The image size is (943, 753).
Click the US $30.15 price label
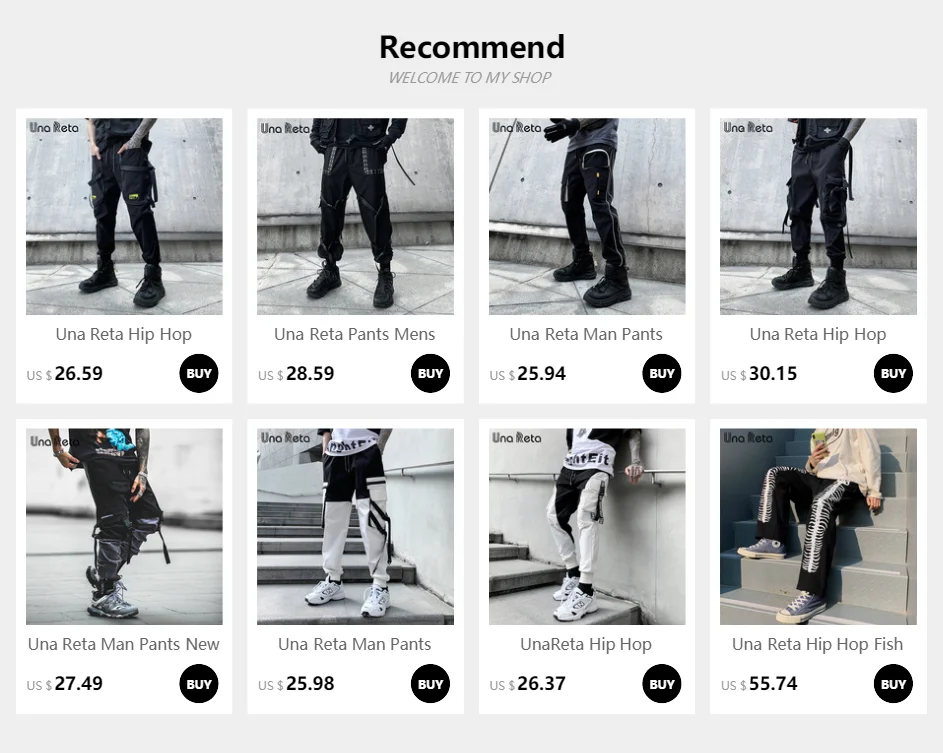pos(759,373)
